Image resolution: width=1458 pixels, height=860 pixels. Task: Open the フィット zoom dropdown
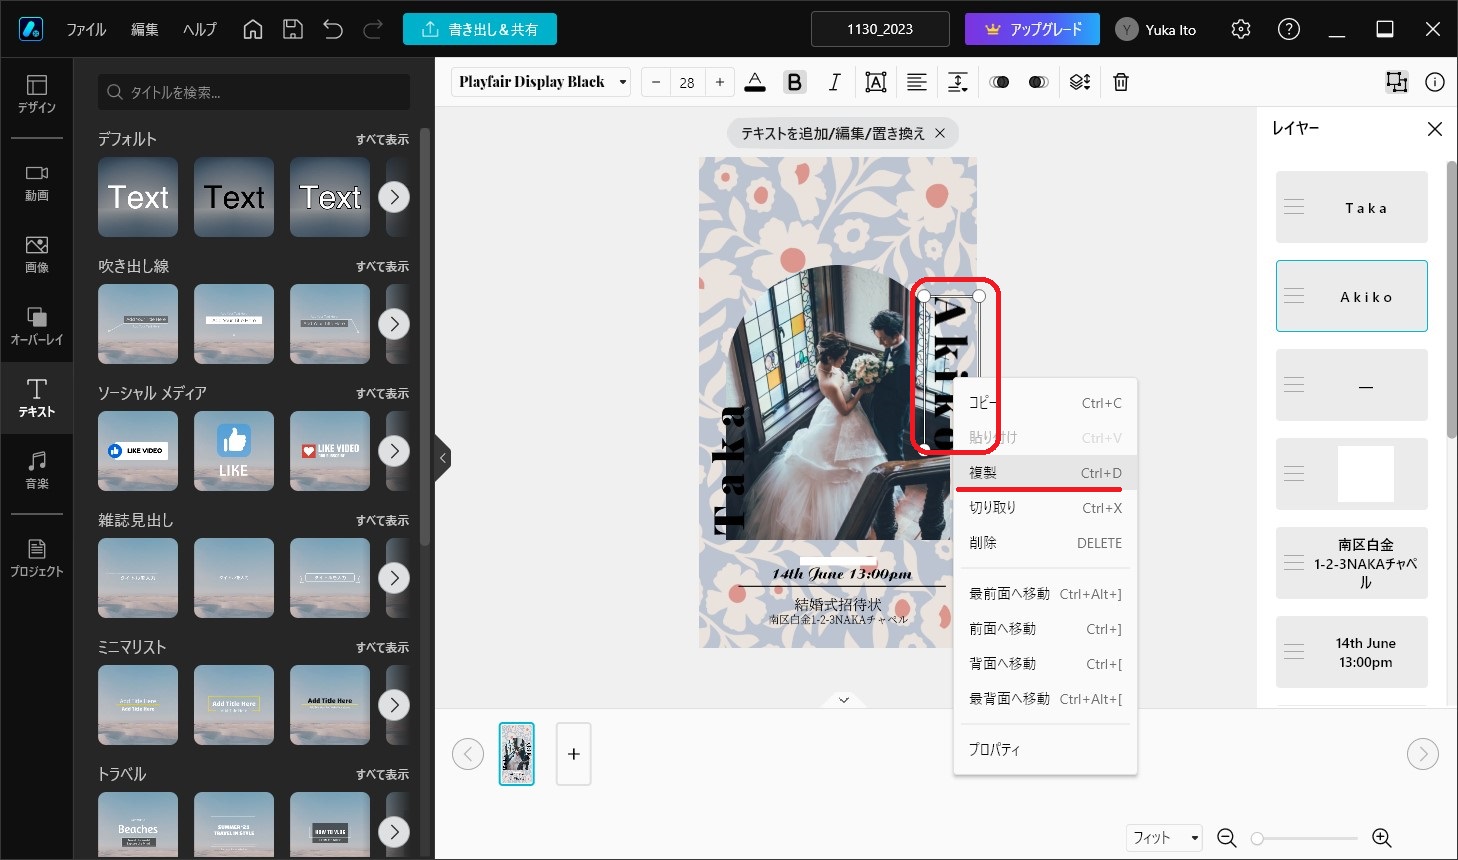click(x=1165, y=838)
